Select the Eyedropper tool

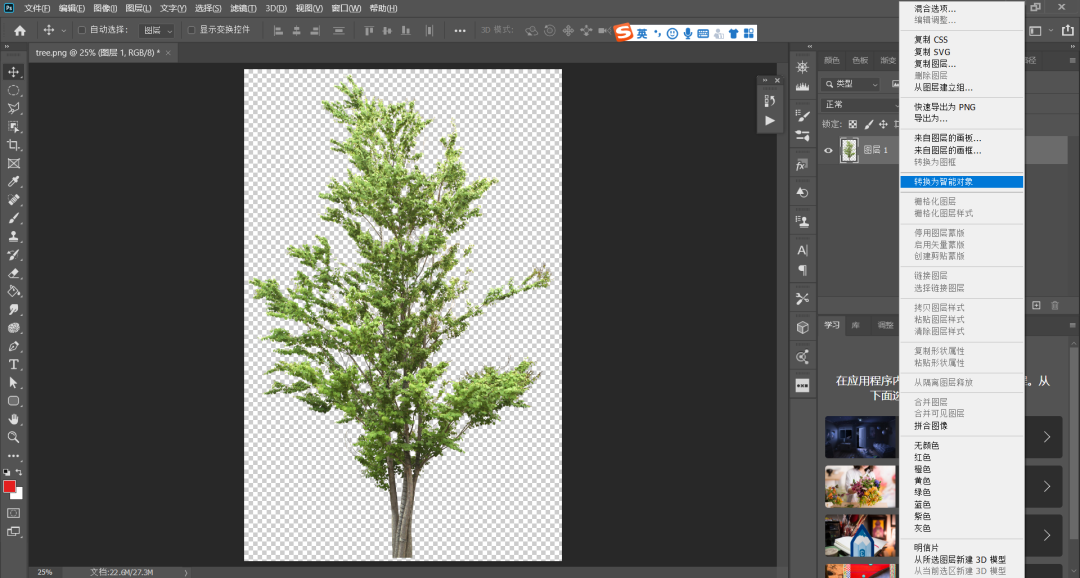coord(13,181)
